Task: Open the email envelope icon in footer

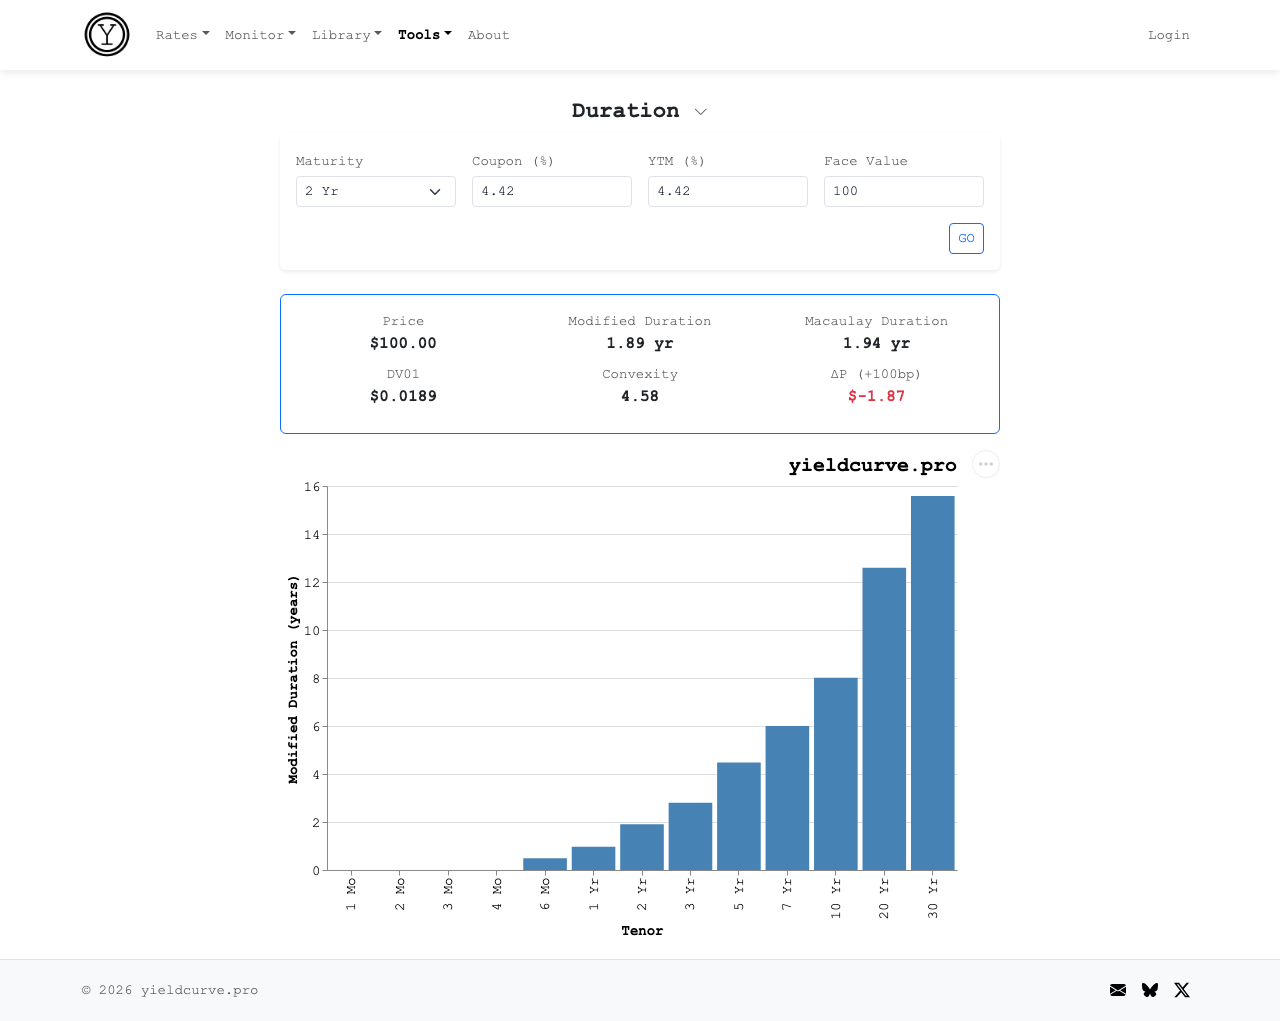Action: (1118, 990)
